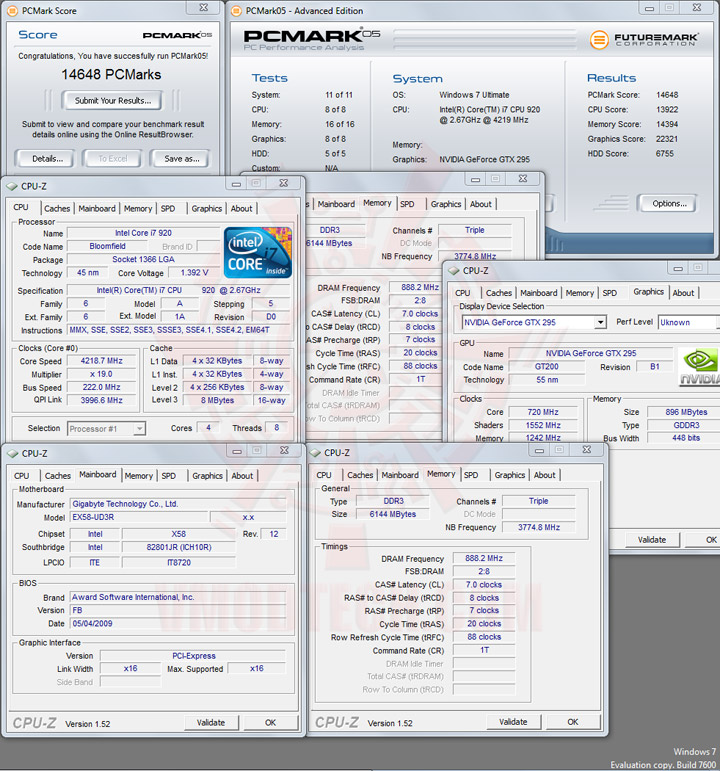Screen dimensions: 720x771
Task: Click the To Excel button
Action: point(113,159)
